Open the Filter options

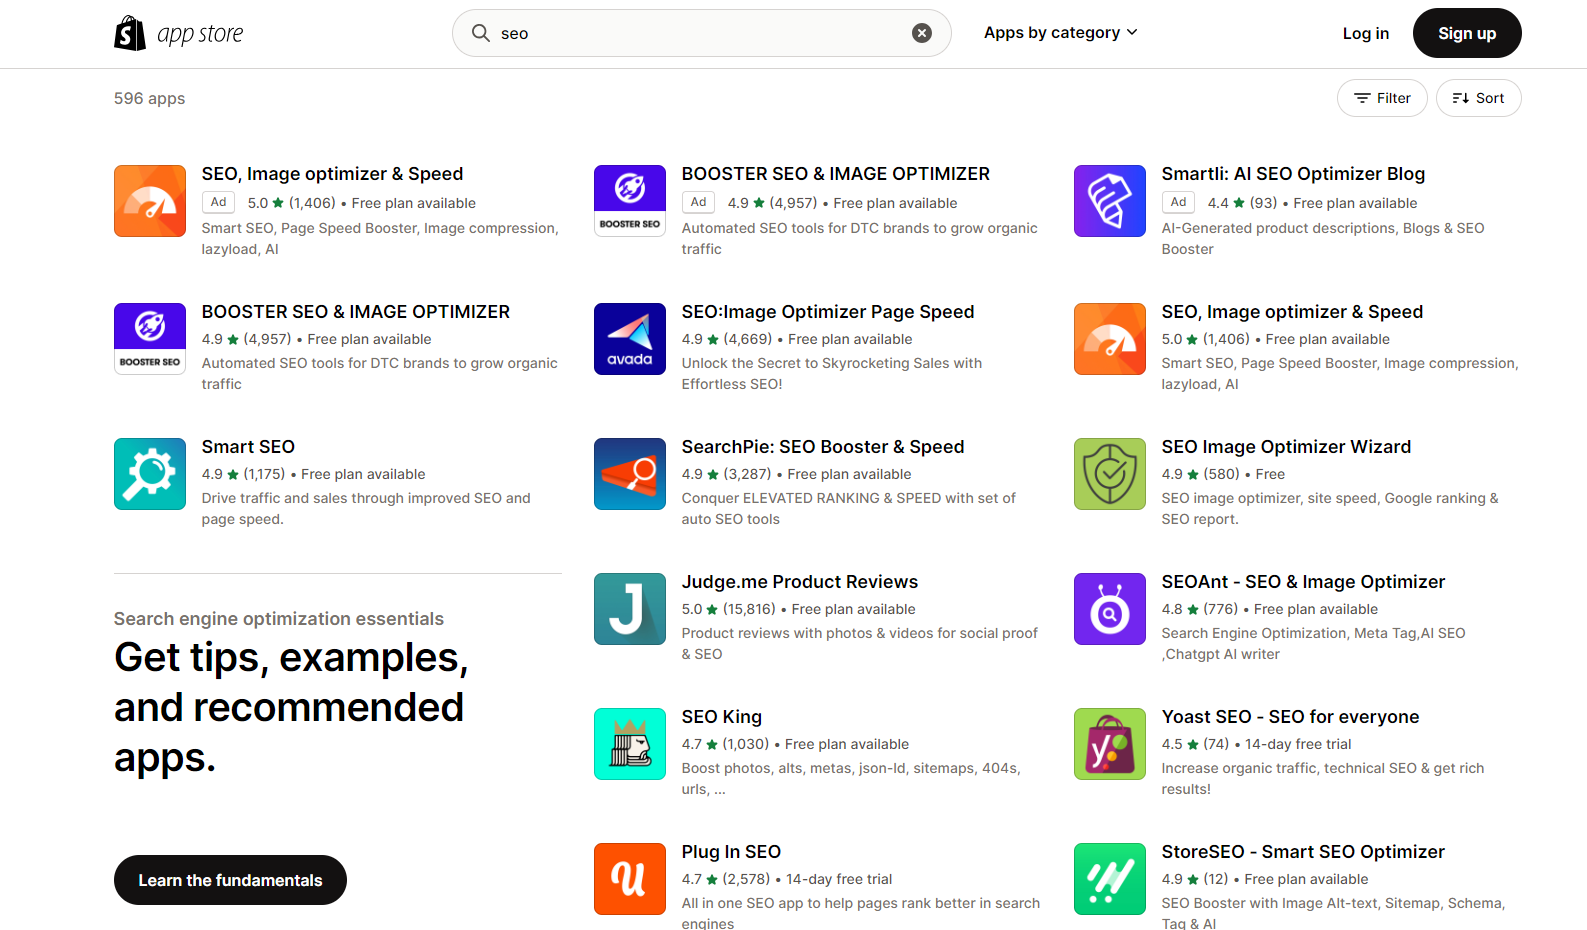[x=1382, y=98]
